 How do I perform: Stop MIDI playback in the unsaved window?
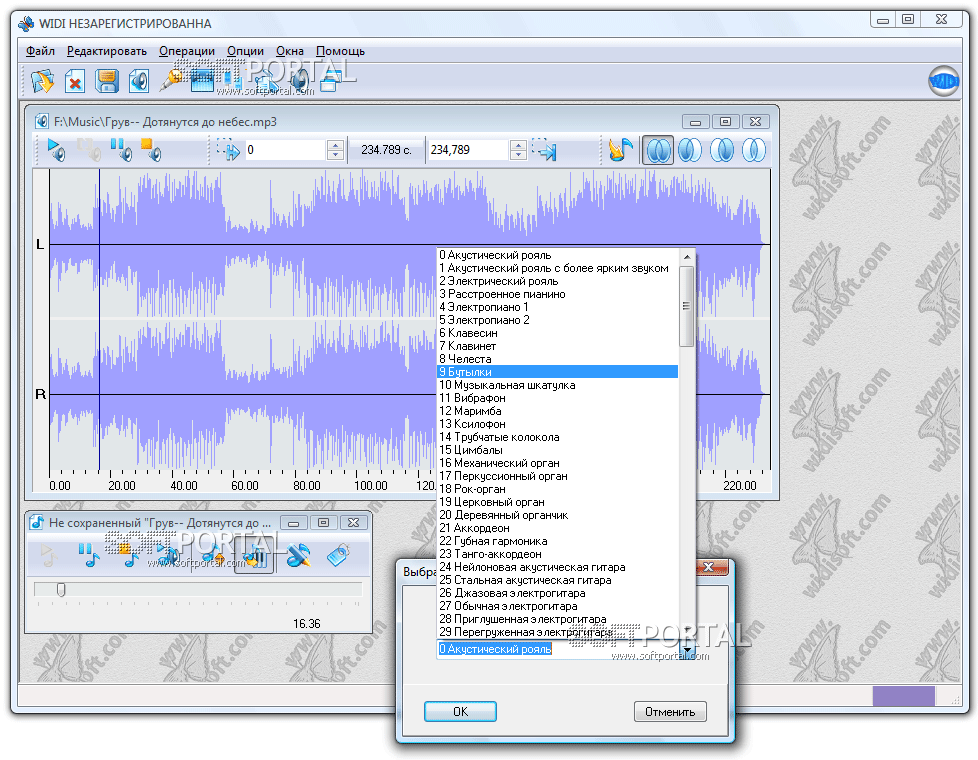pos(128,555)
